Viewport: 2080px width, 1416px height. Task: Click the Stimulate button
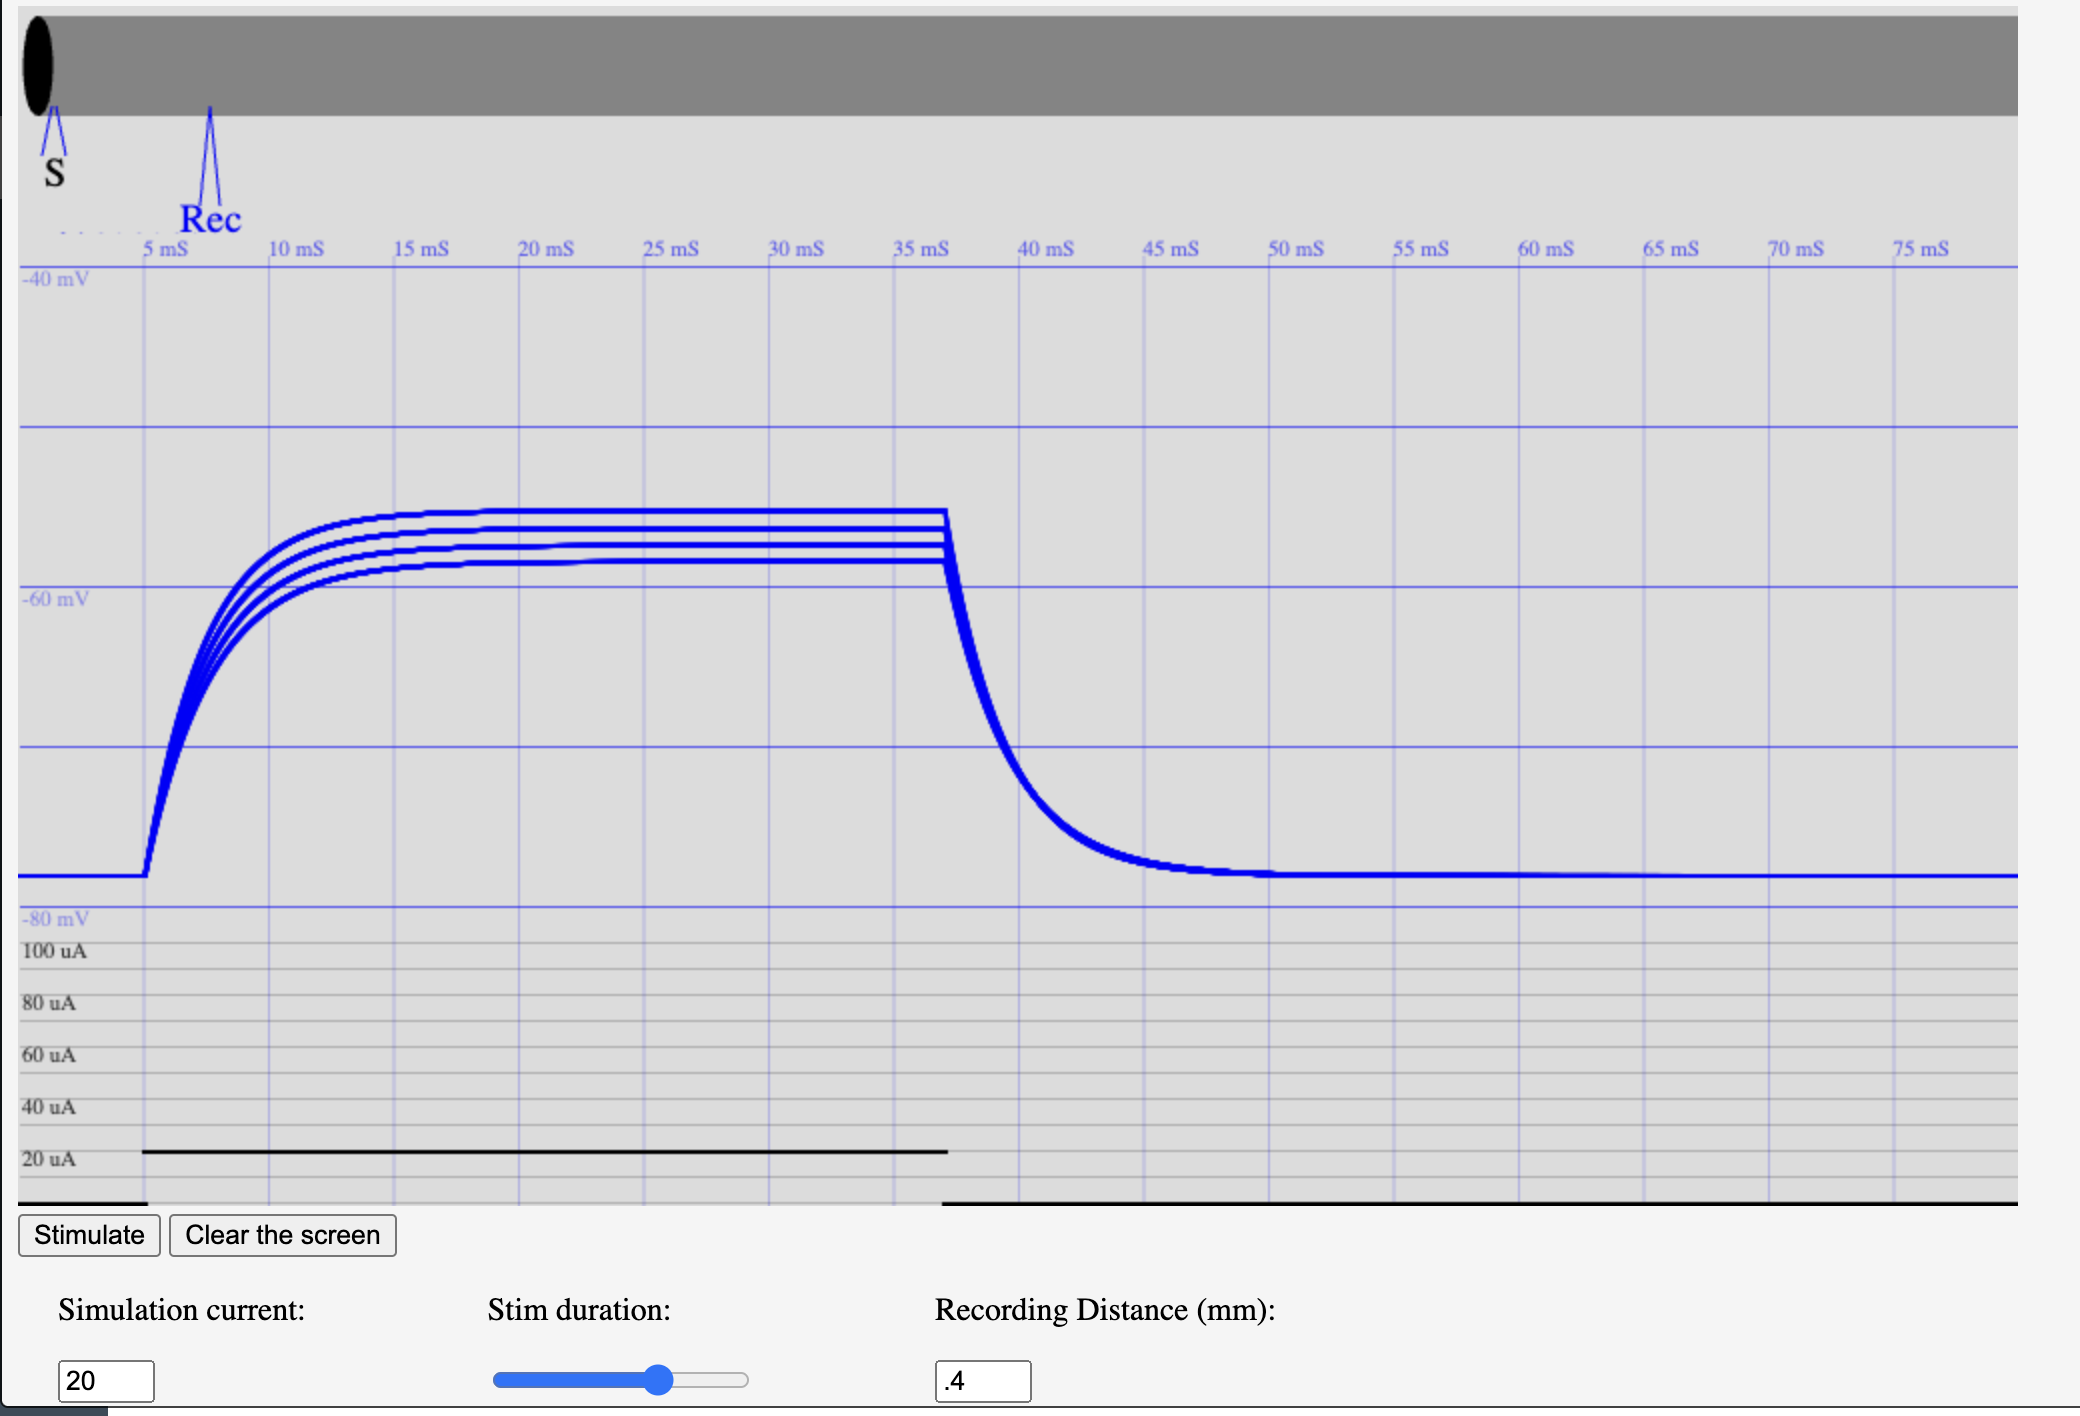pyautogui.click(x=89, y=1235)
